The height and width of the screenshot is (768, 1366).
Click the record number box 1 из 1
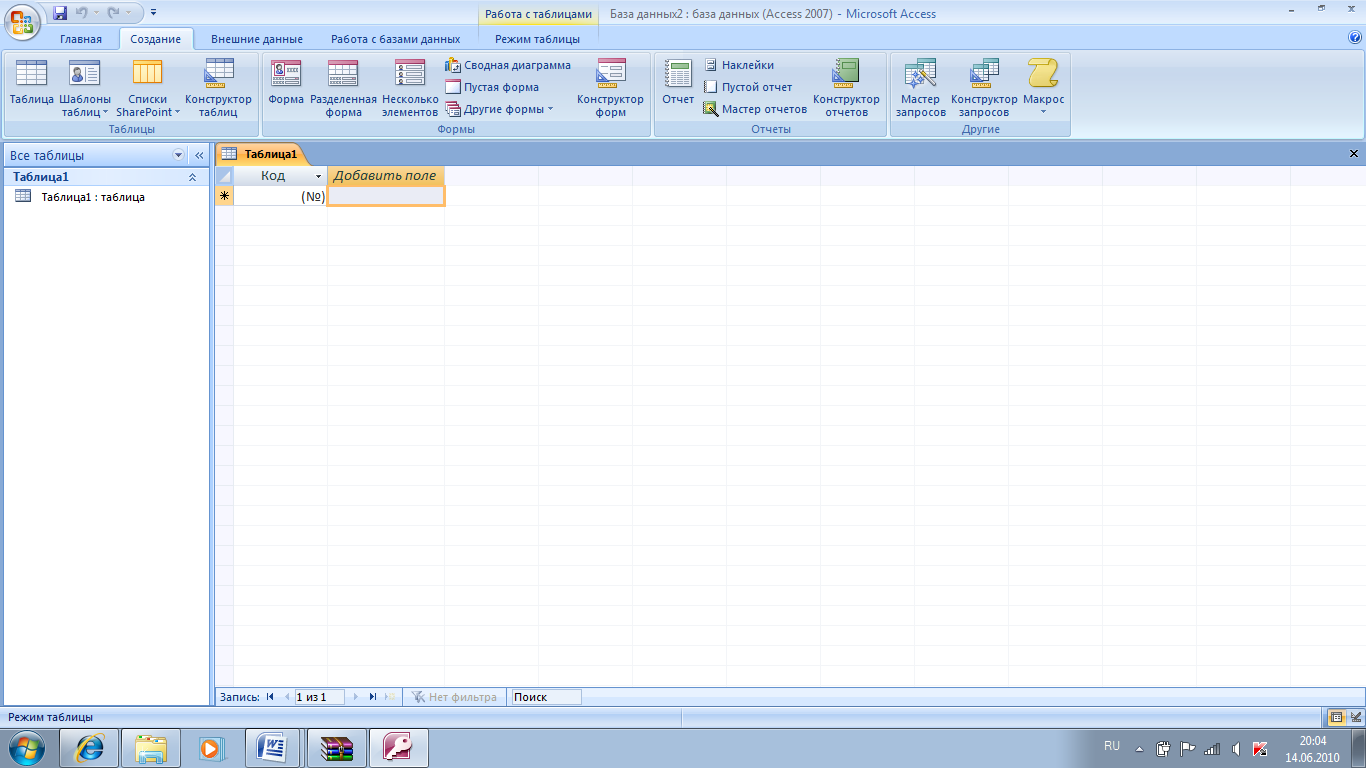tap(319, 697)
